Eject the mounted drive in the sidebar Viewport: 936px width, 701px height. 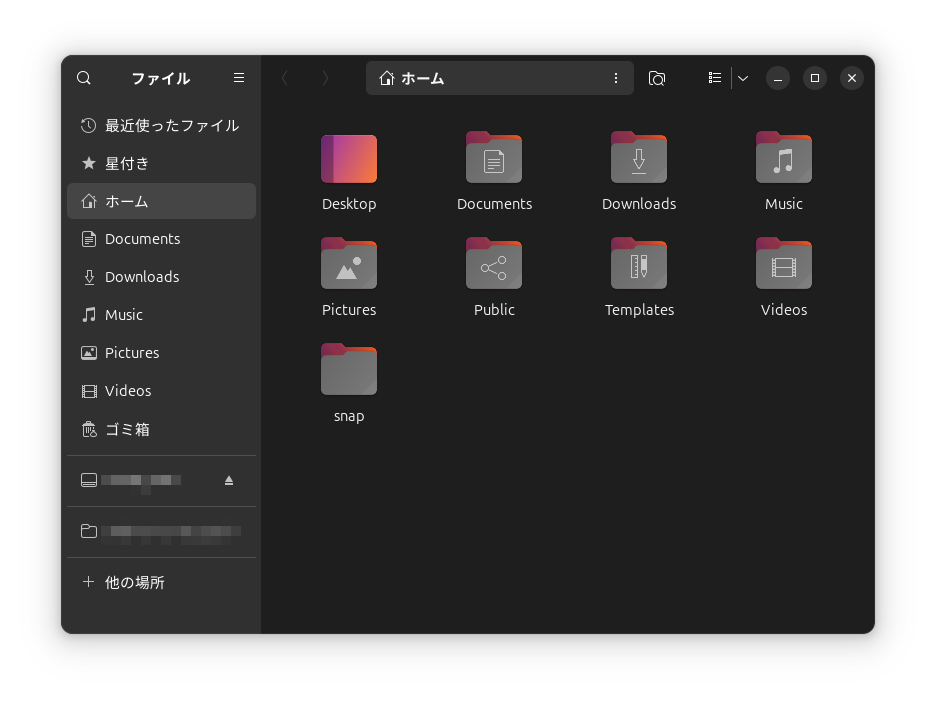coord(229,481)
